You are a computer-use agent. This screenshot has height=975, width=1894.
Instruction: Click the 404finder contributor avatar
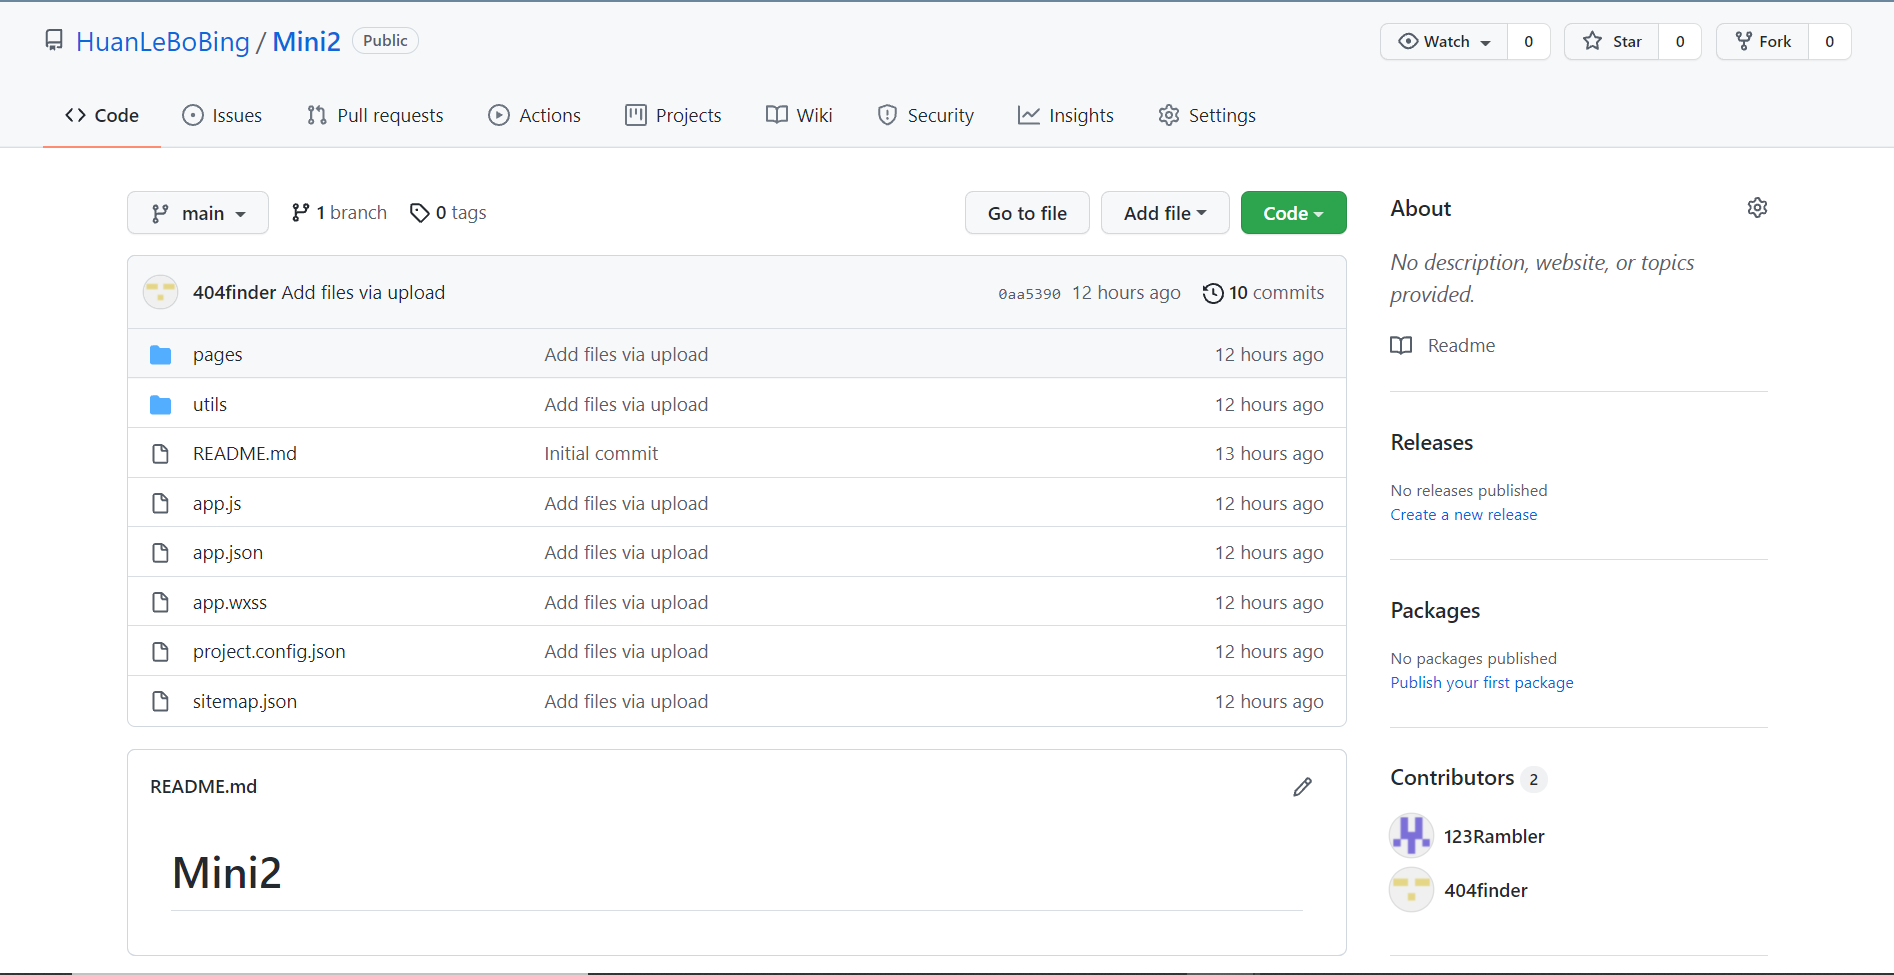coord(1411,889)
